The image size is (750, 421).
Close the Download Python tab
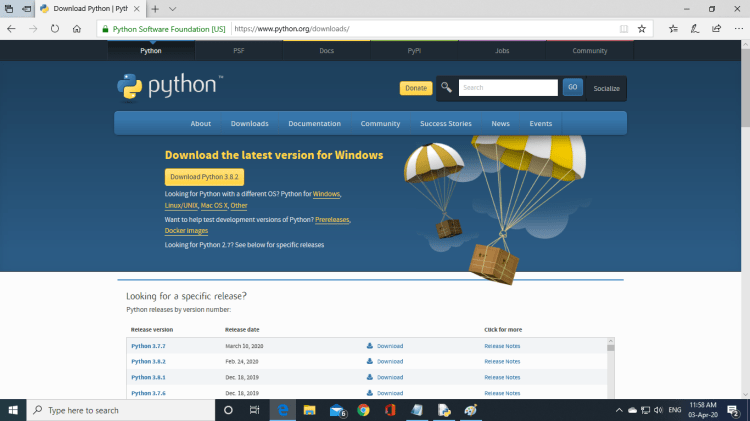click(137, 9)
